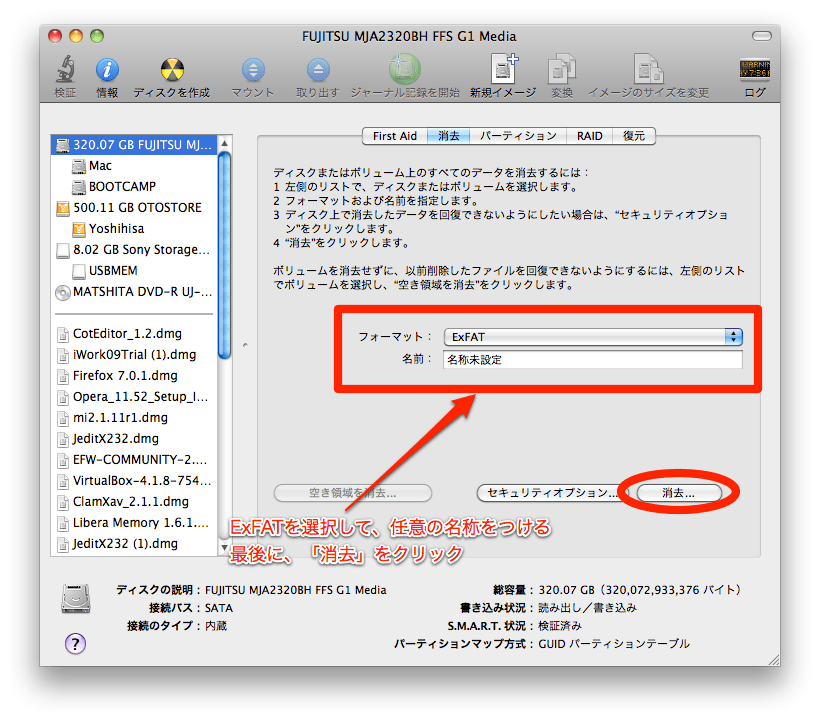Viewport: 820px width, 721px height.
Task: Select the VirtualBox-4.1.8 disk image
Action: (x=134, y=480)
